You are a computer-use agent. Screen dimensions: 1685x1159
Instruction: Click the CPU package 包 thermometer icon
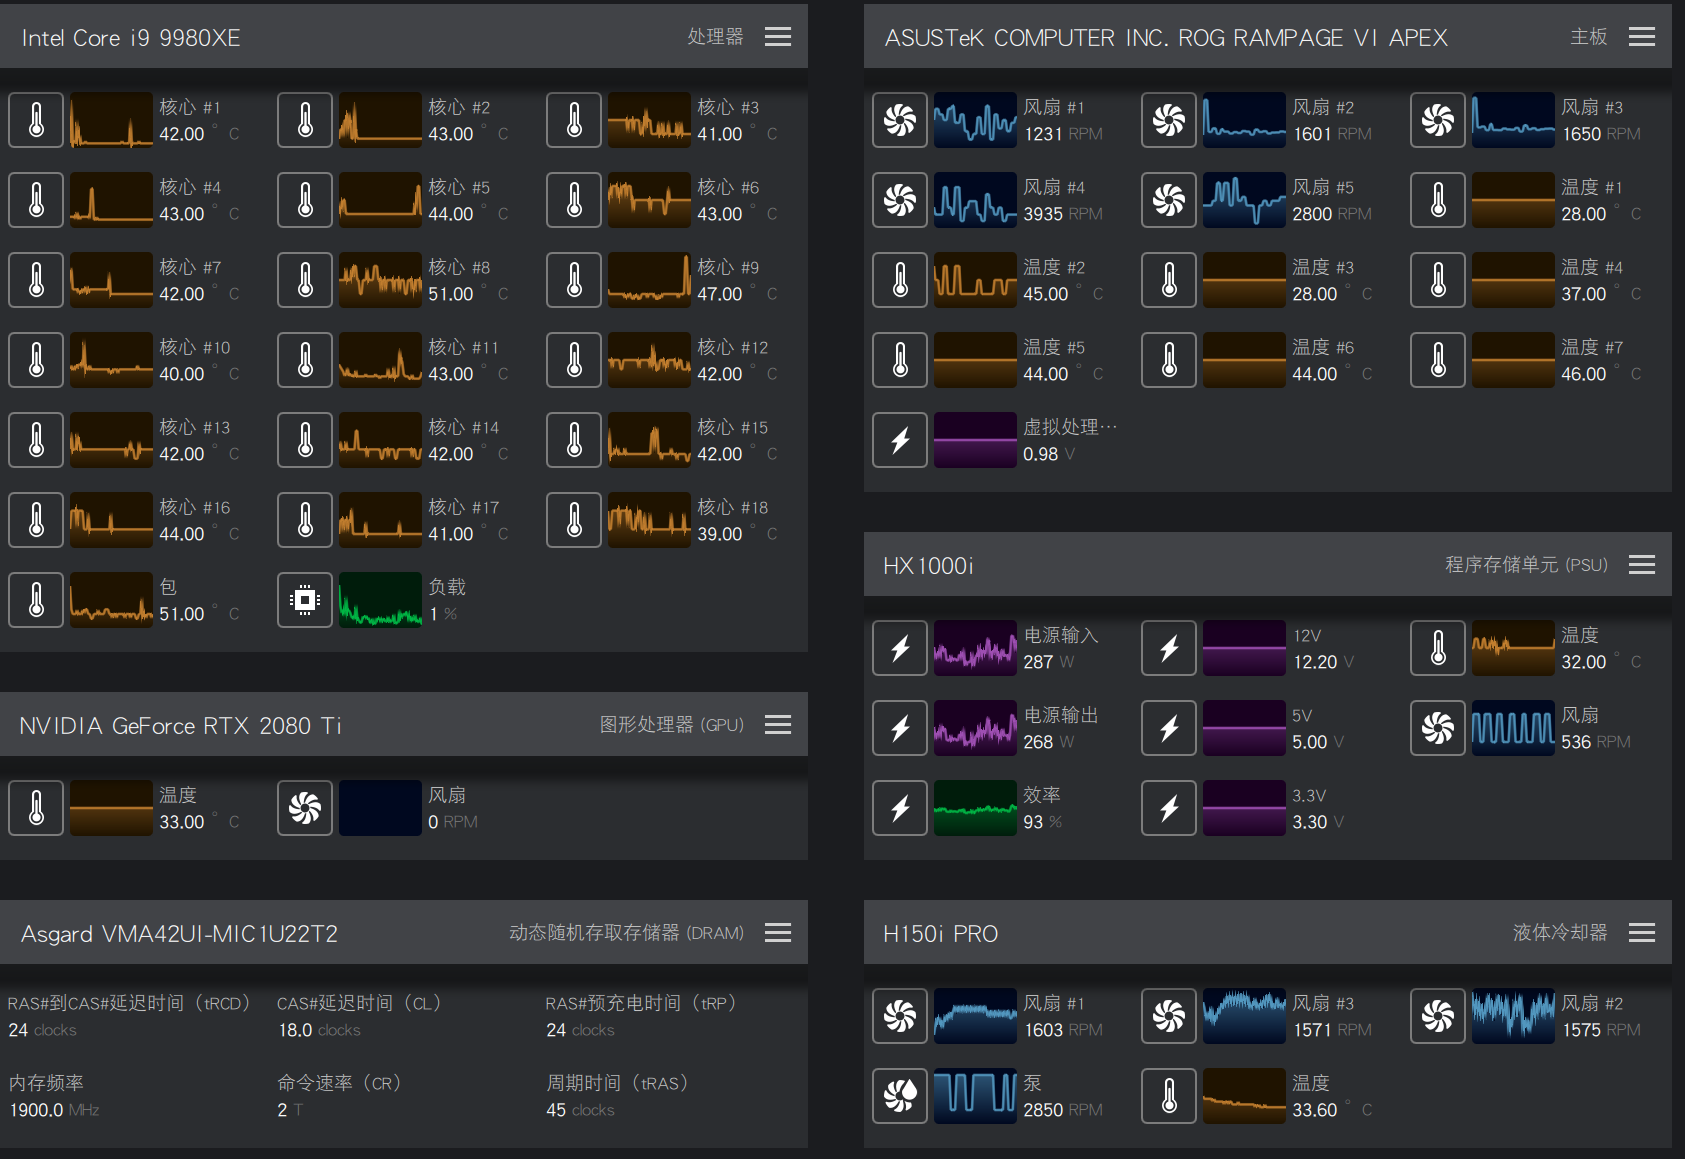36,600
